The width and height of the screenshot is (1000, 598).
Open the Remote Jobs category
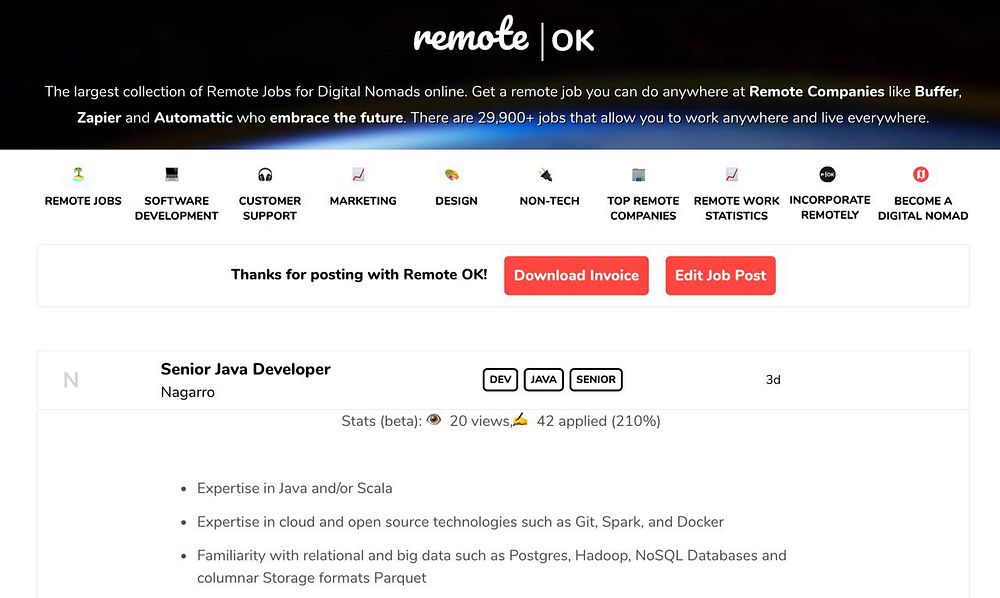[x=83, y=201]
